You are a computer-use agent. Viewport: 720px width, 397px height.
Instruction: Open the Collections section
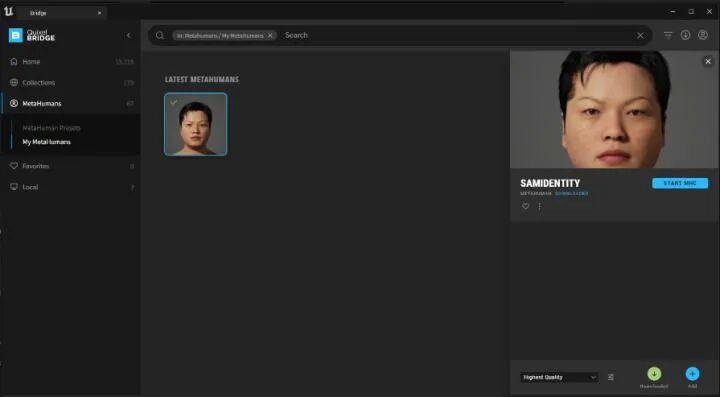[x=71, y=83]
